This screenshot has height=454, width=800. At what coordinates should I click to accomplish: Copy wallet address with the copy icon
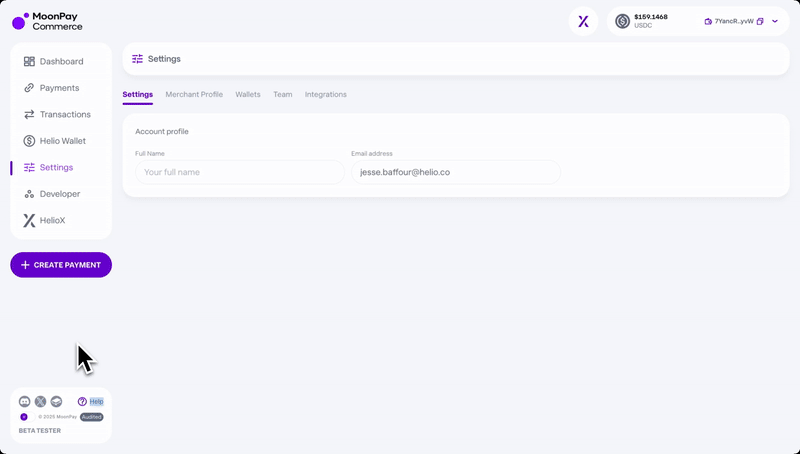pyautogui.click(x=760, y=21)
